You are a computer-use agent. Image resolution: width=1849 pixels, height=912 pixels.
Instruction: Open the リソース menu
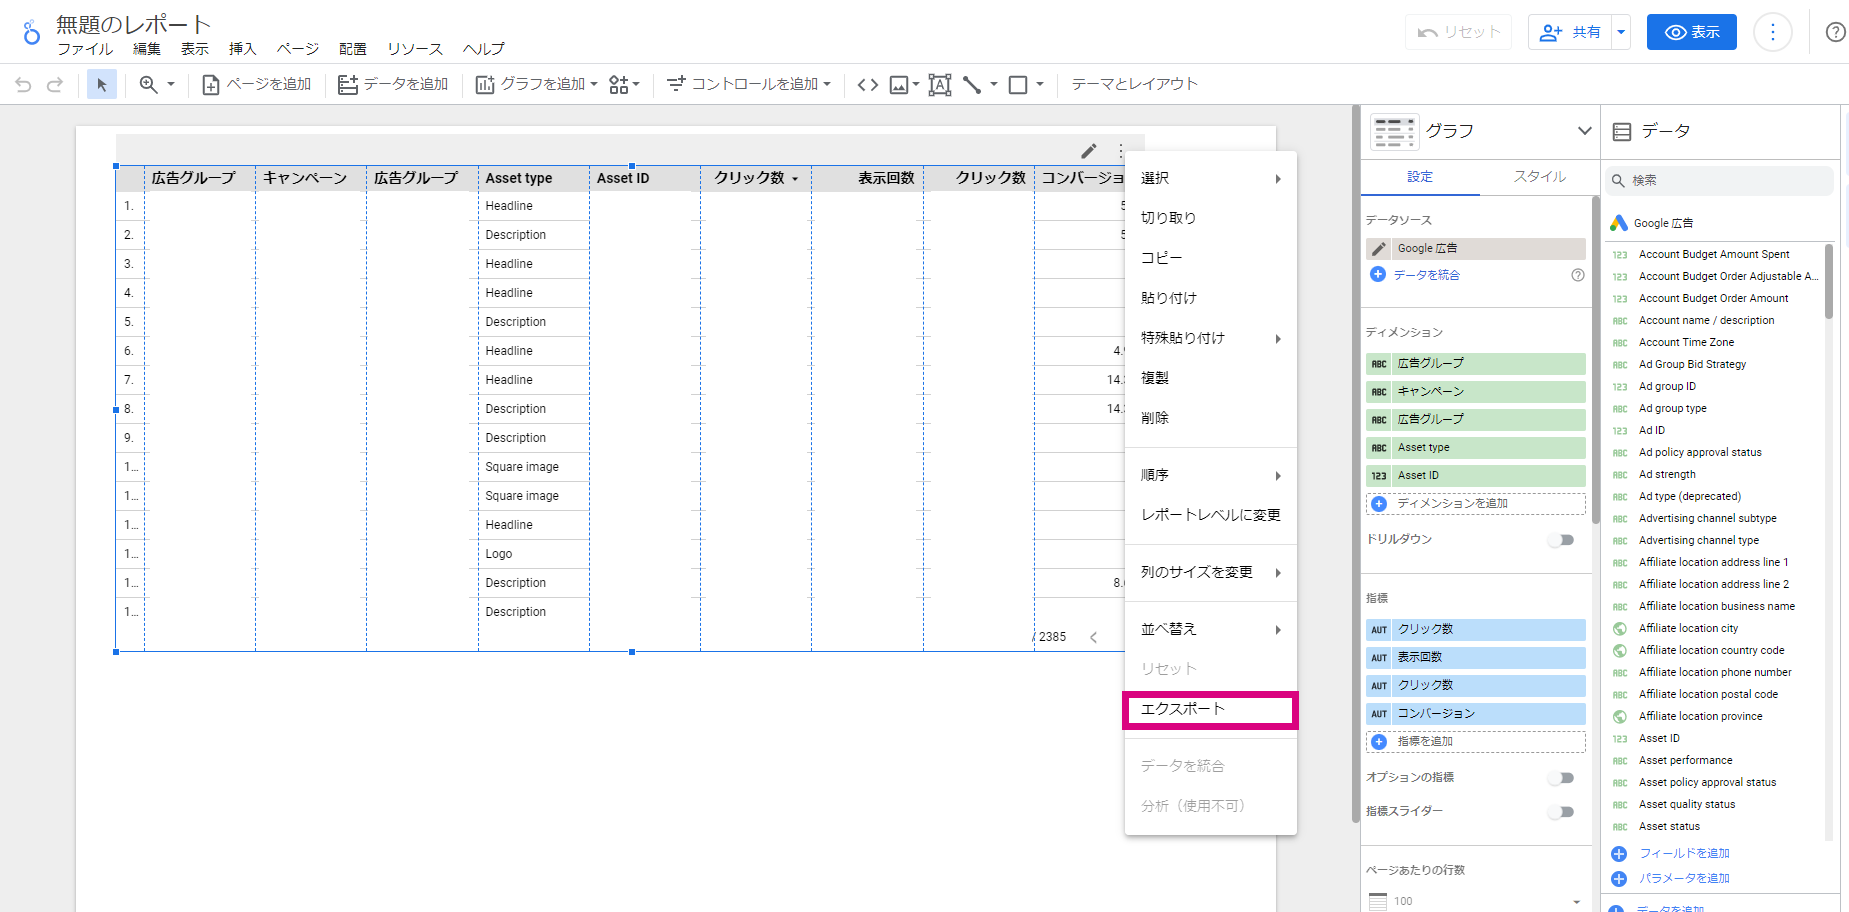click(x=415, y=49)
